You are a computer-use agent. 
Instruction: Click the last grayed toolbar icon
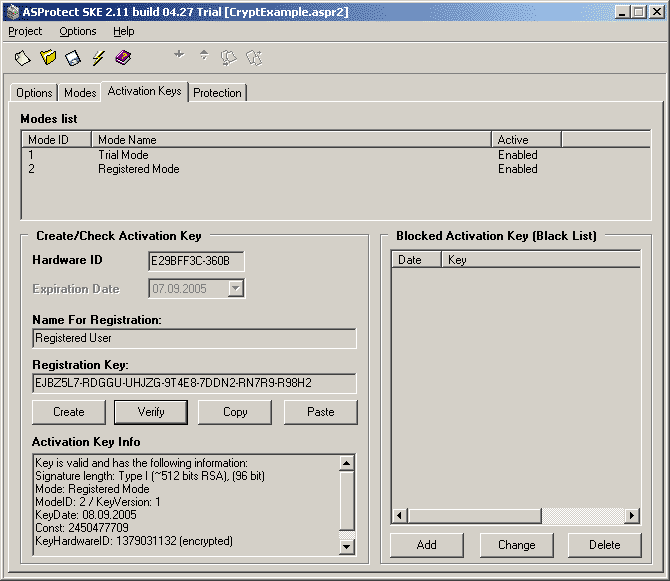pyautogui.click(x=254, y=58)
